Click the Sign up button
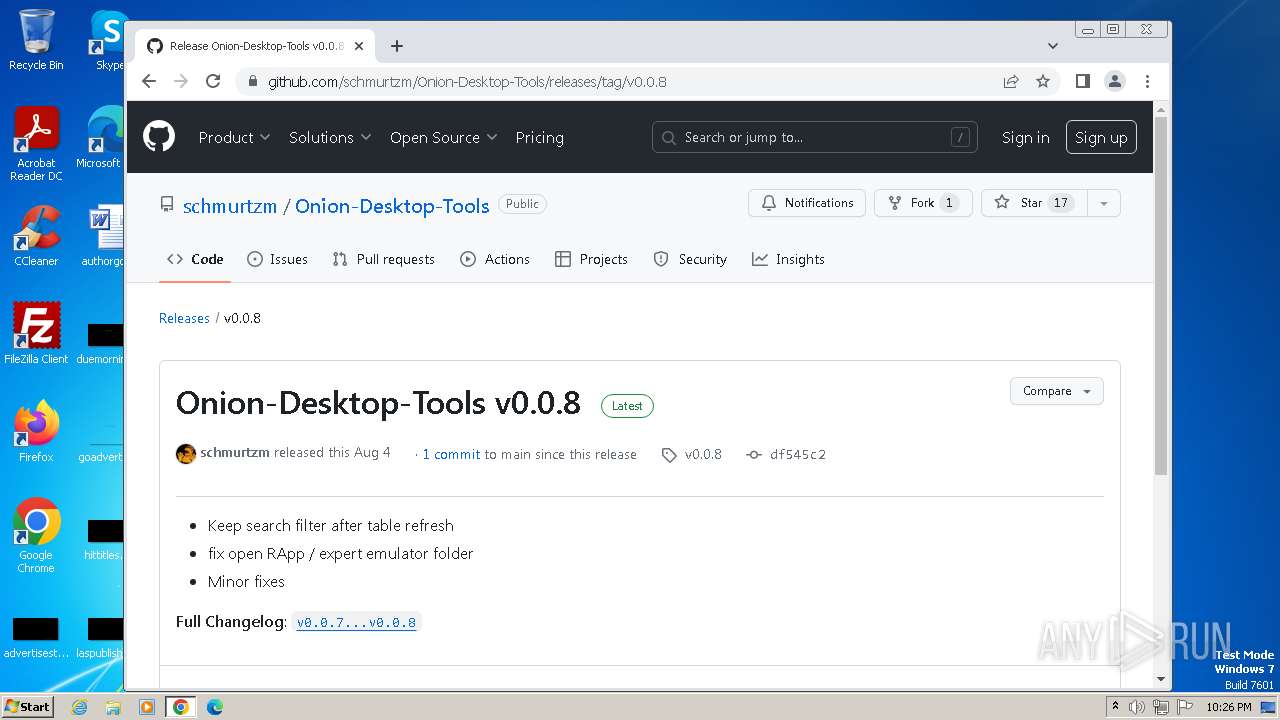The height and width of the screenshot is (720, 1280). point(1101,138)
